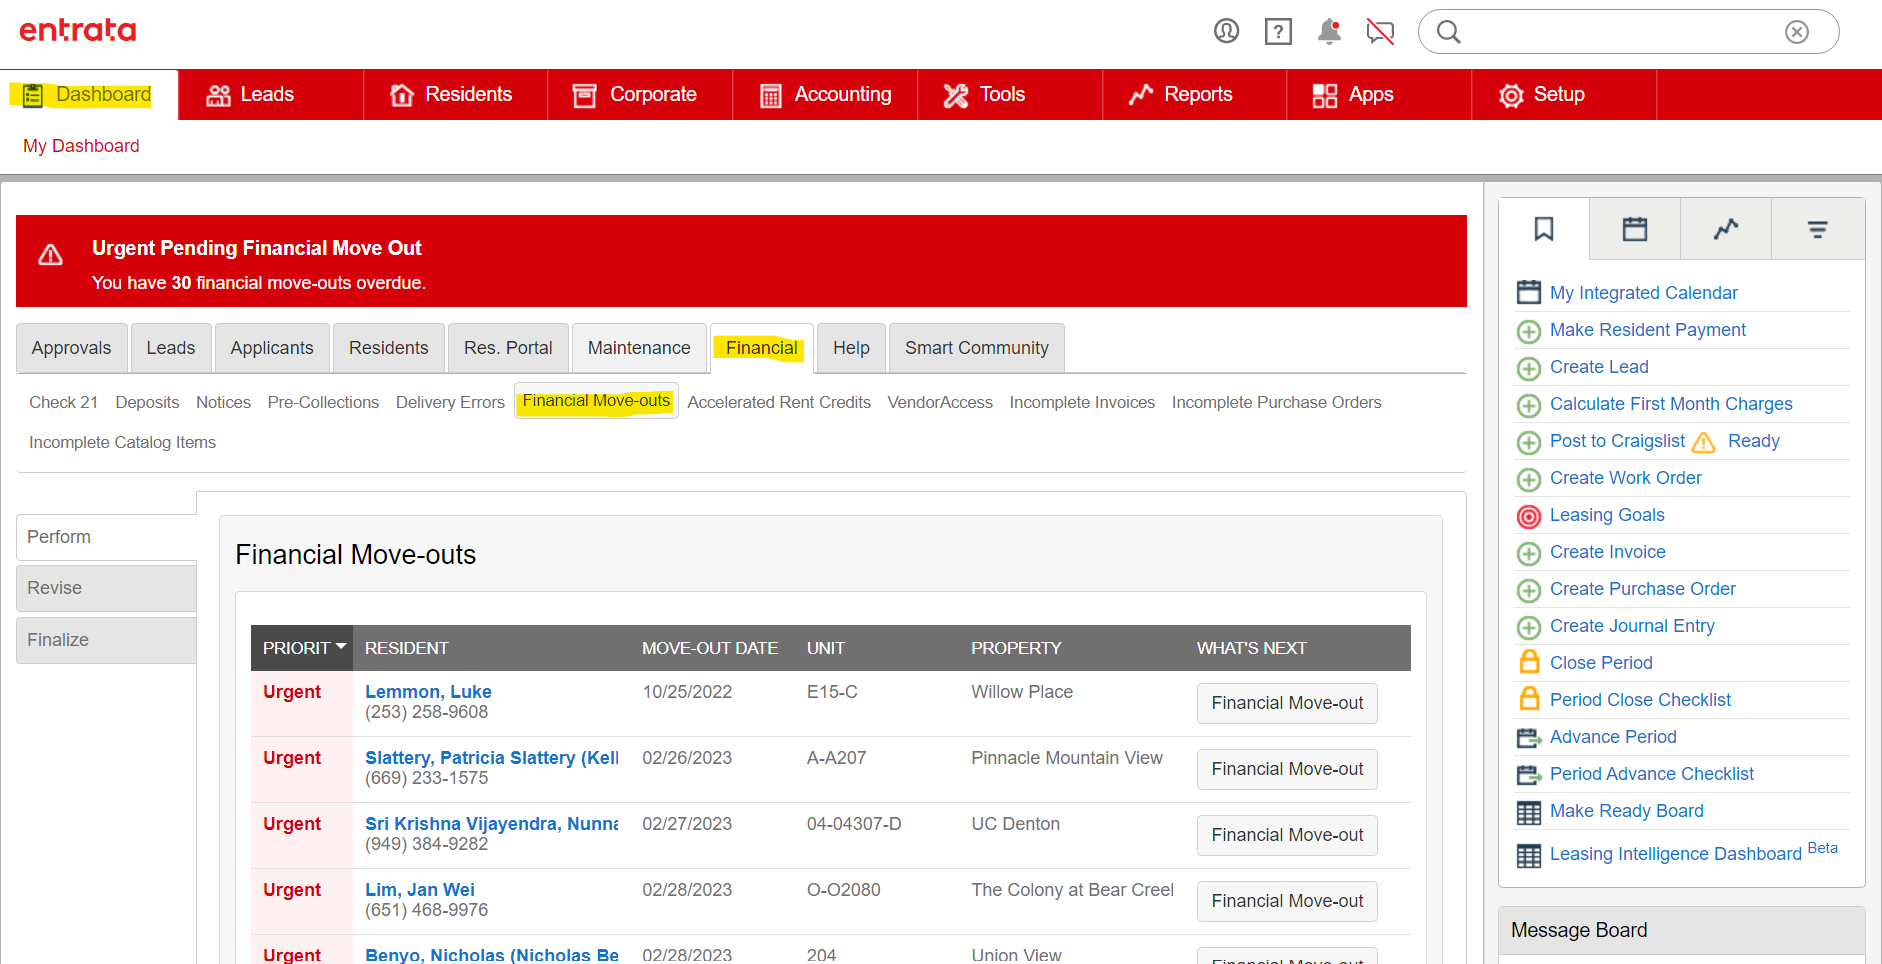The width and height of the screenshot is (1882, 964).
Task: Switch to the Res. Portal tab
Action: (508, 348)
